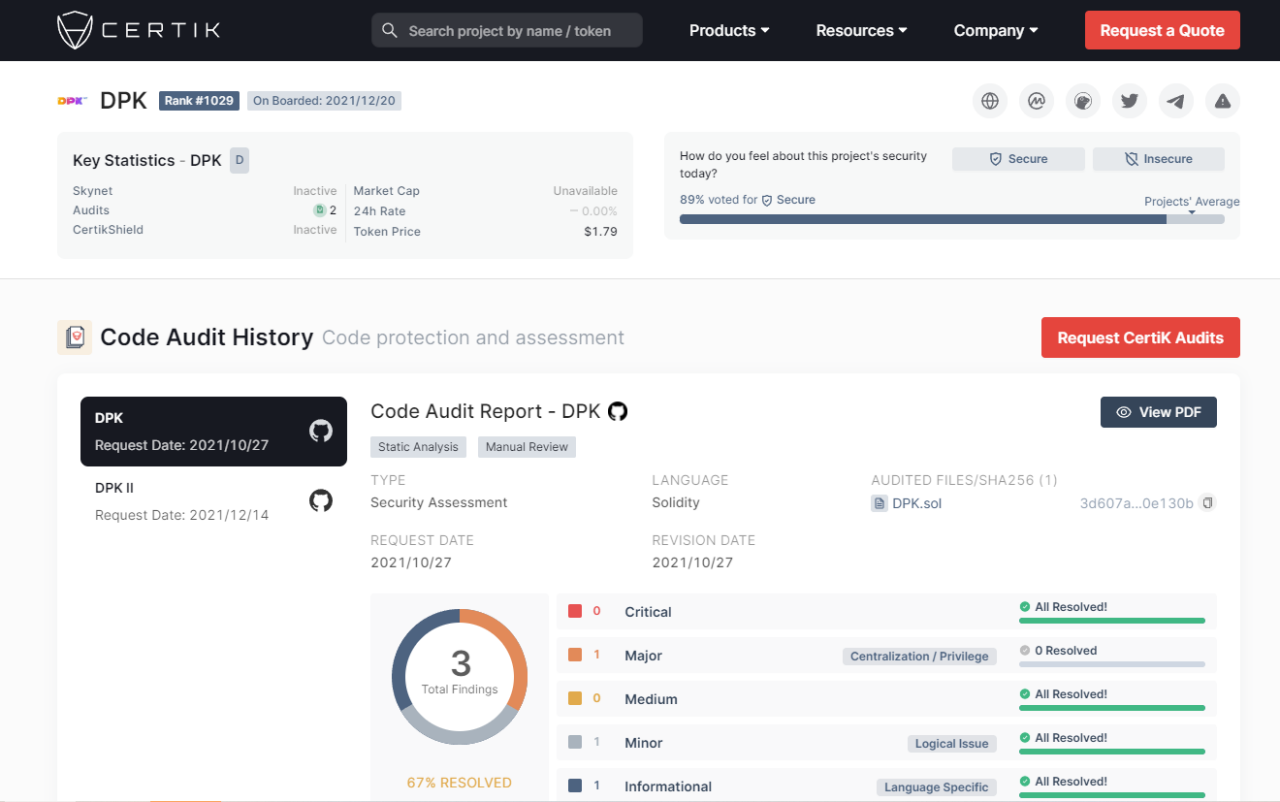Open the project's Twitter icon link
Screen dimensions: 1280x802
(1130, 101)
